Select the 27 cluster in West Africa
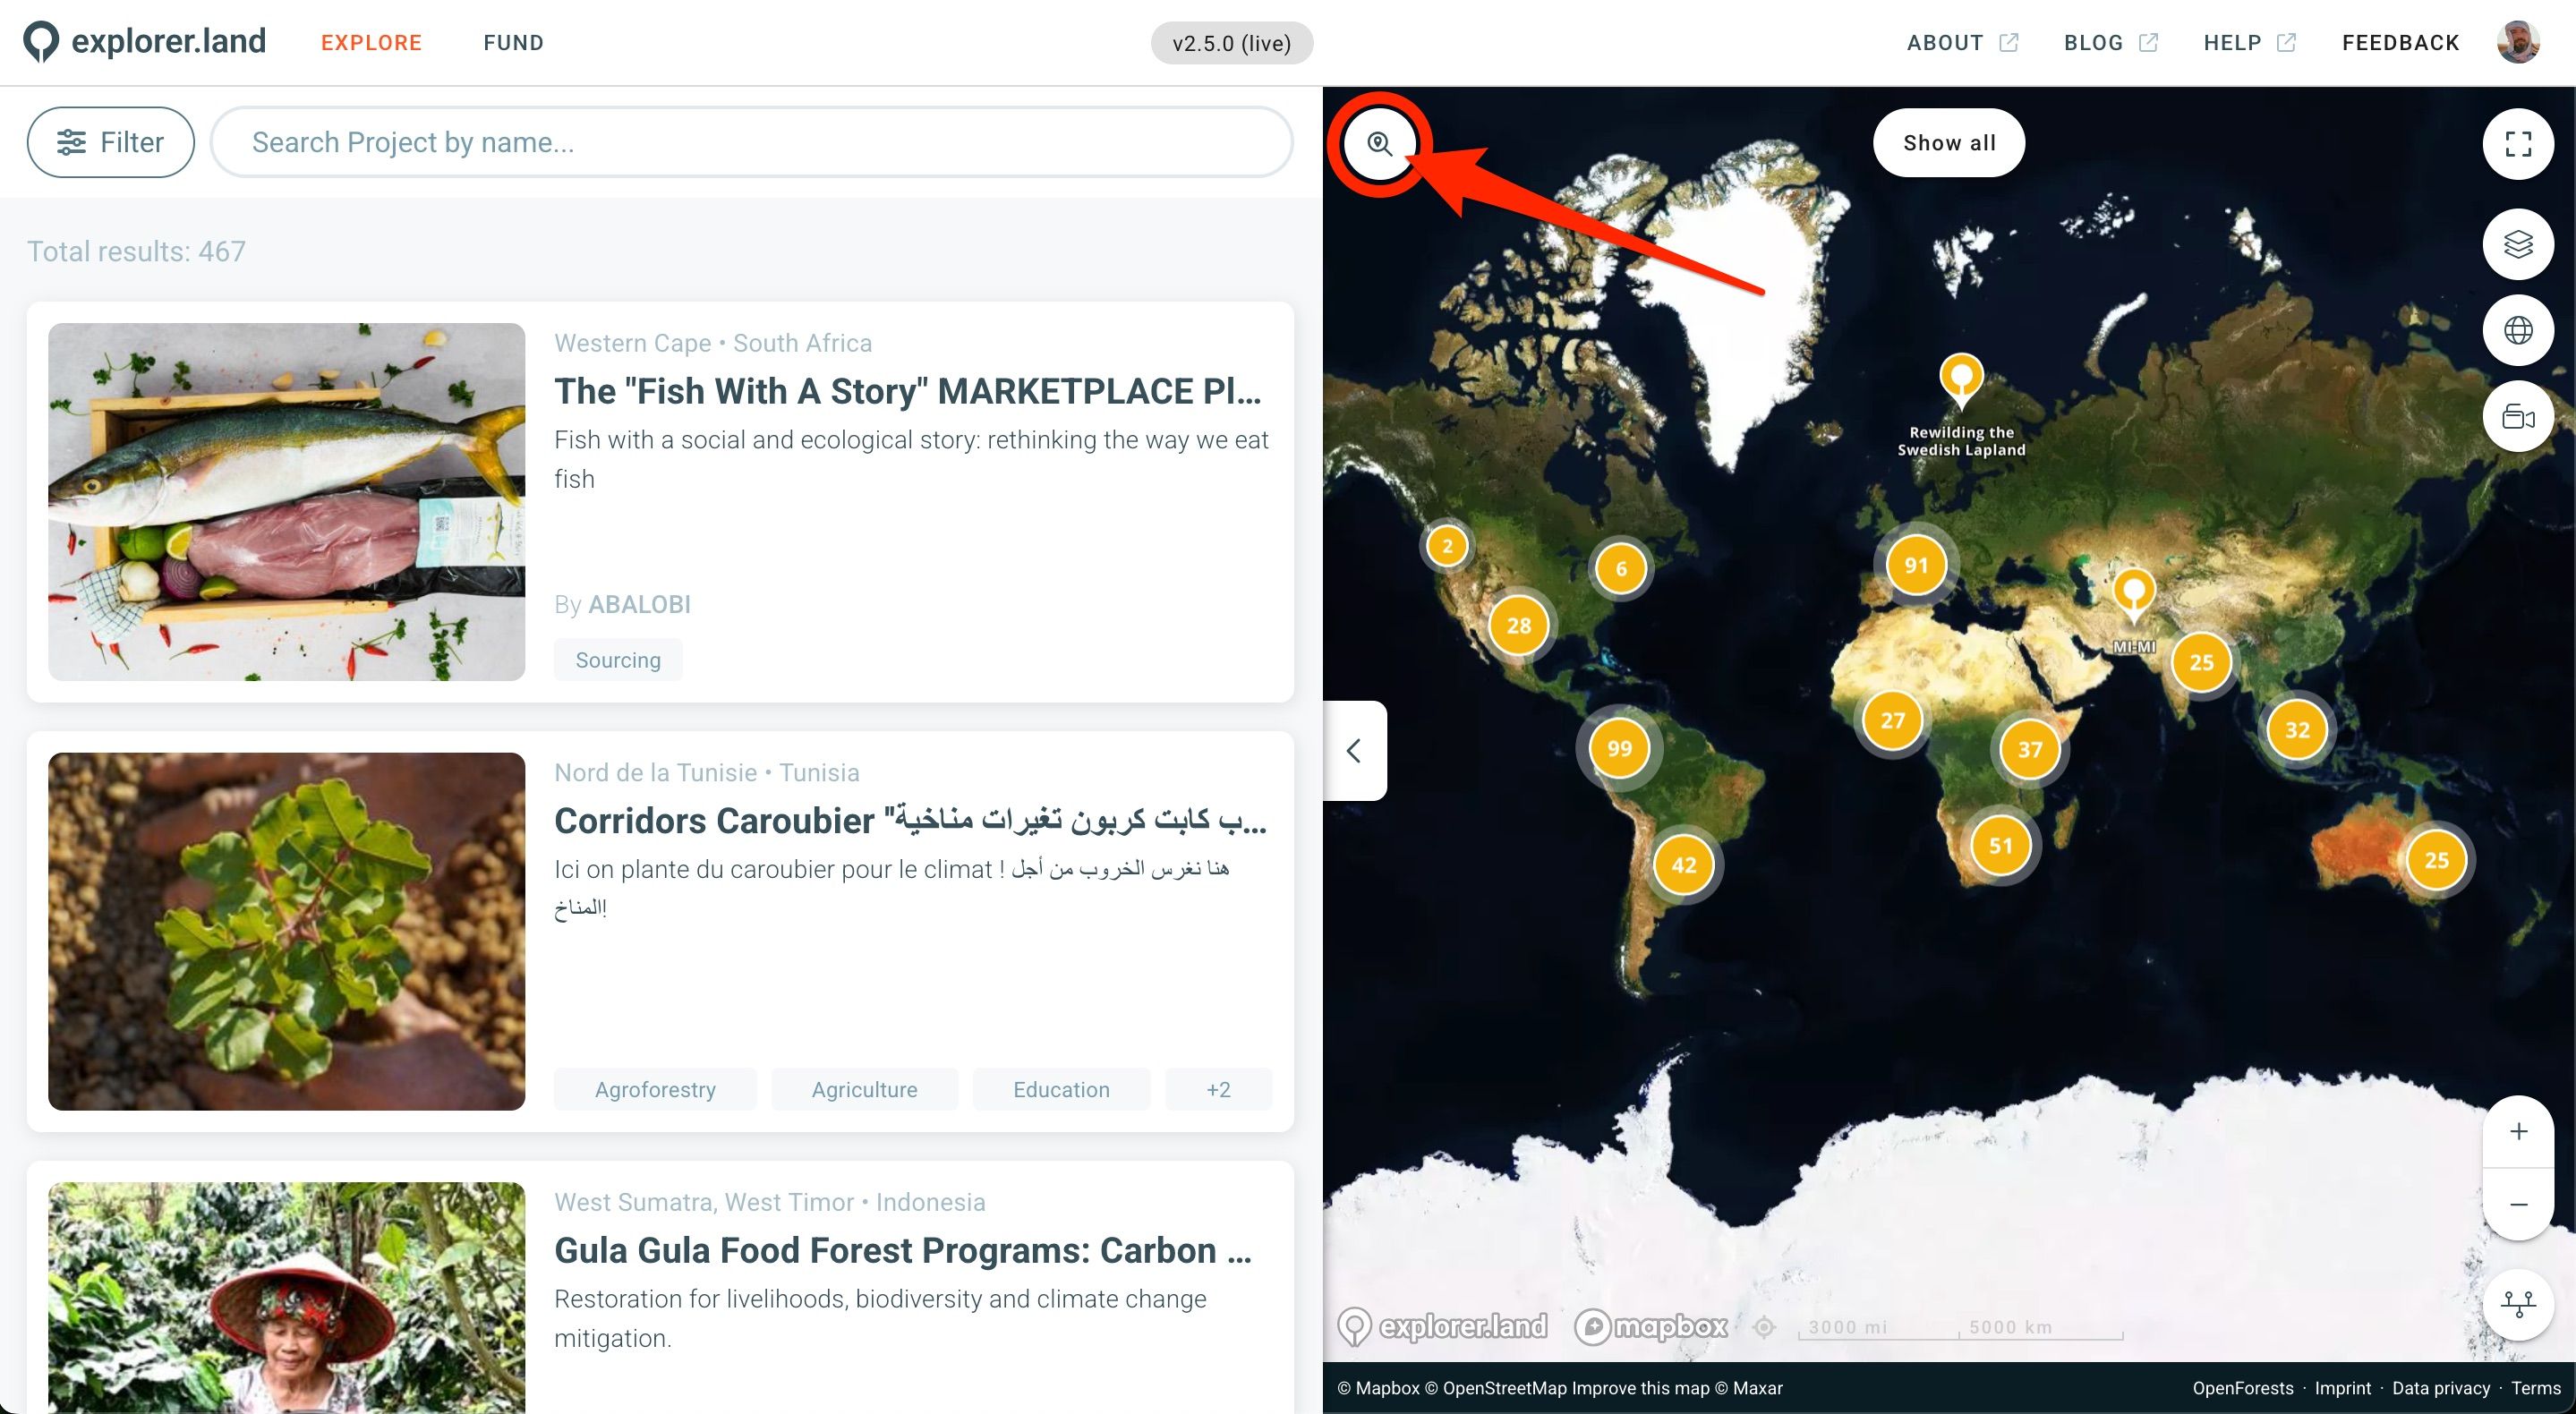2576x1414 pixels. 1893,720
